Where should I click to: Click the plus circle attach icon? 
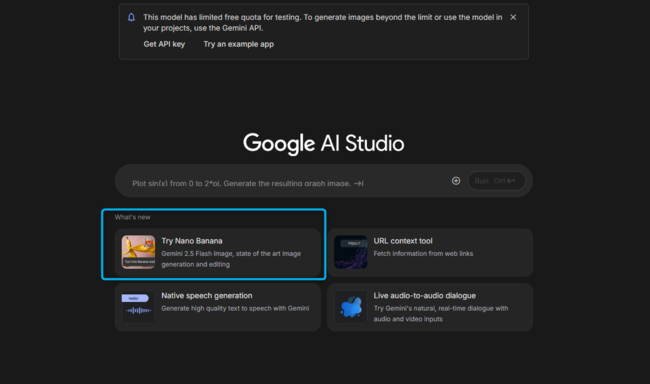point(456,181)
